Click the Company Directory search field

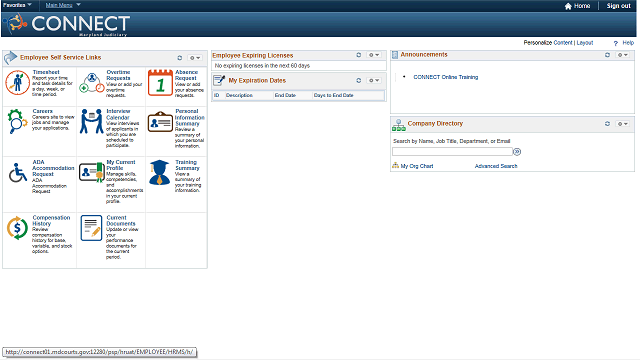pos(452,152)
